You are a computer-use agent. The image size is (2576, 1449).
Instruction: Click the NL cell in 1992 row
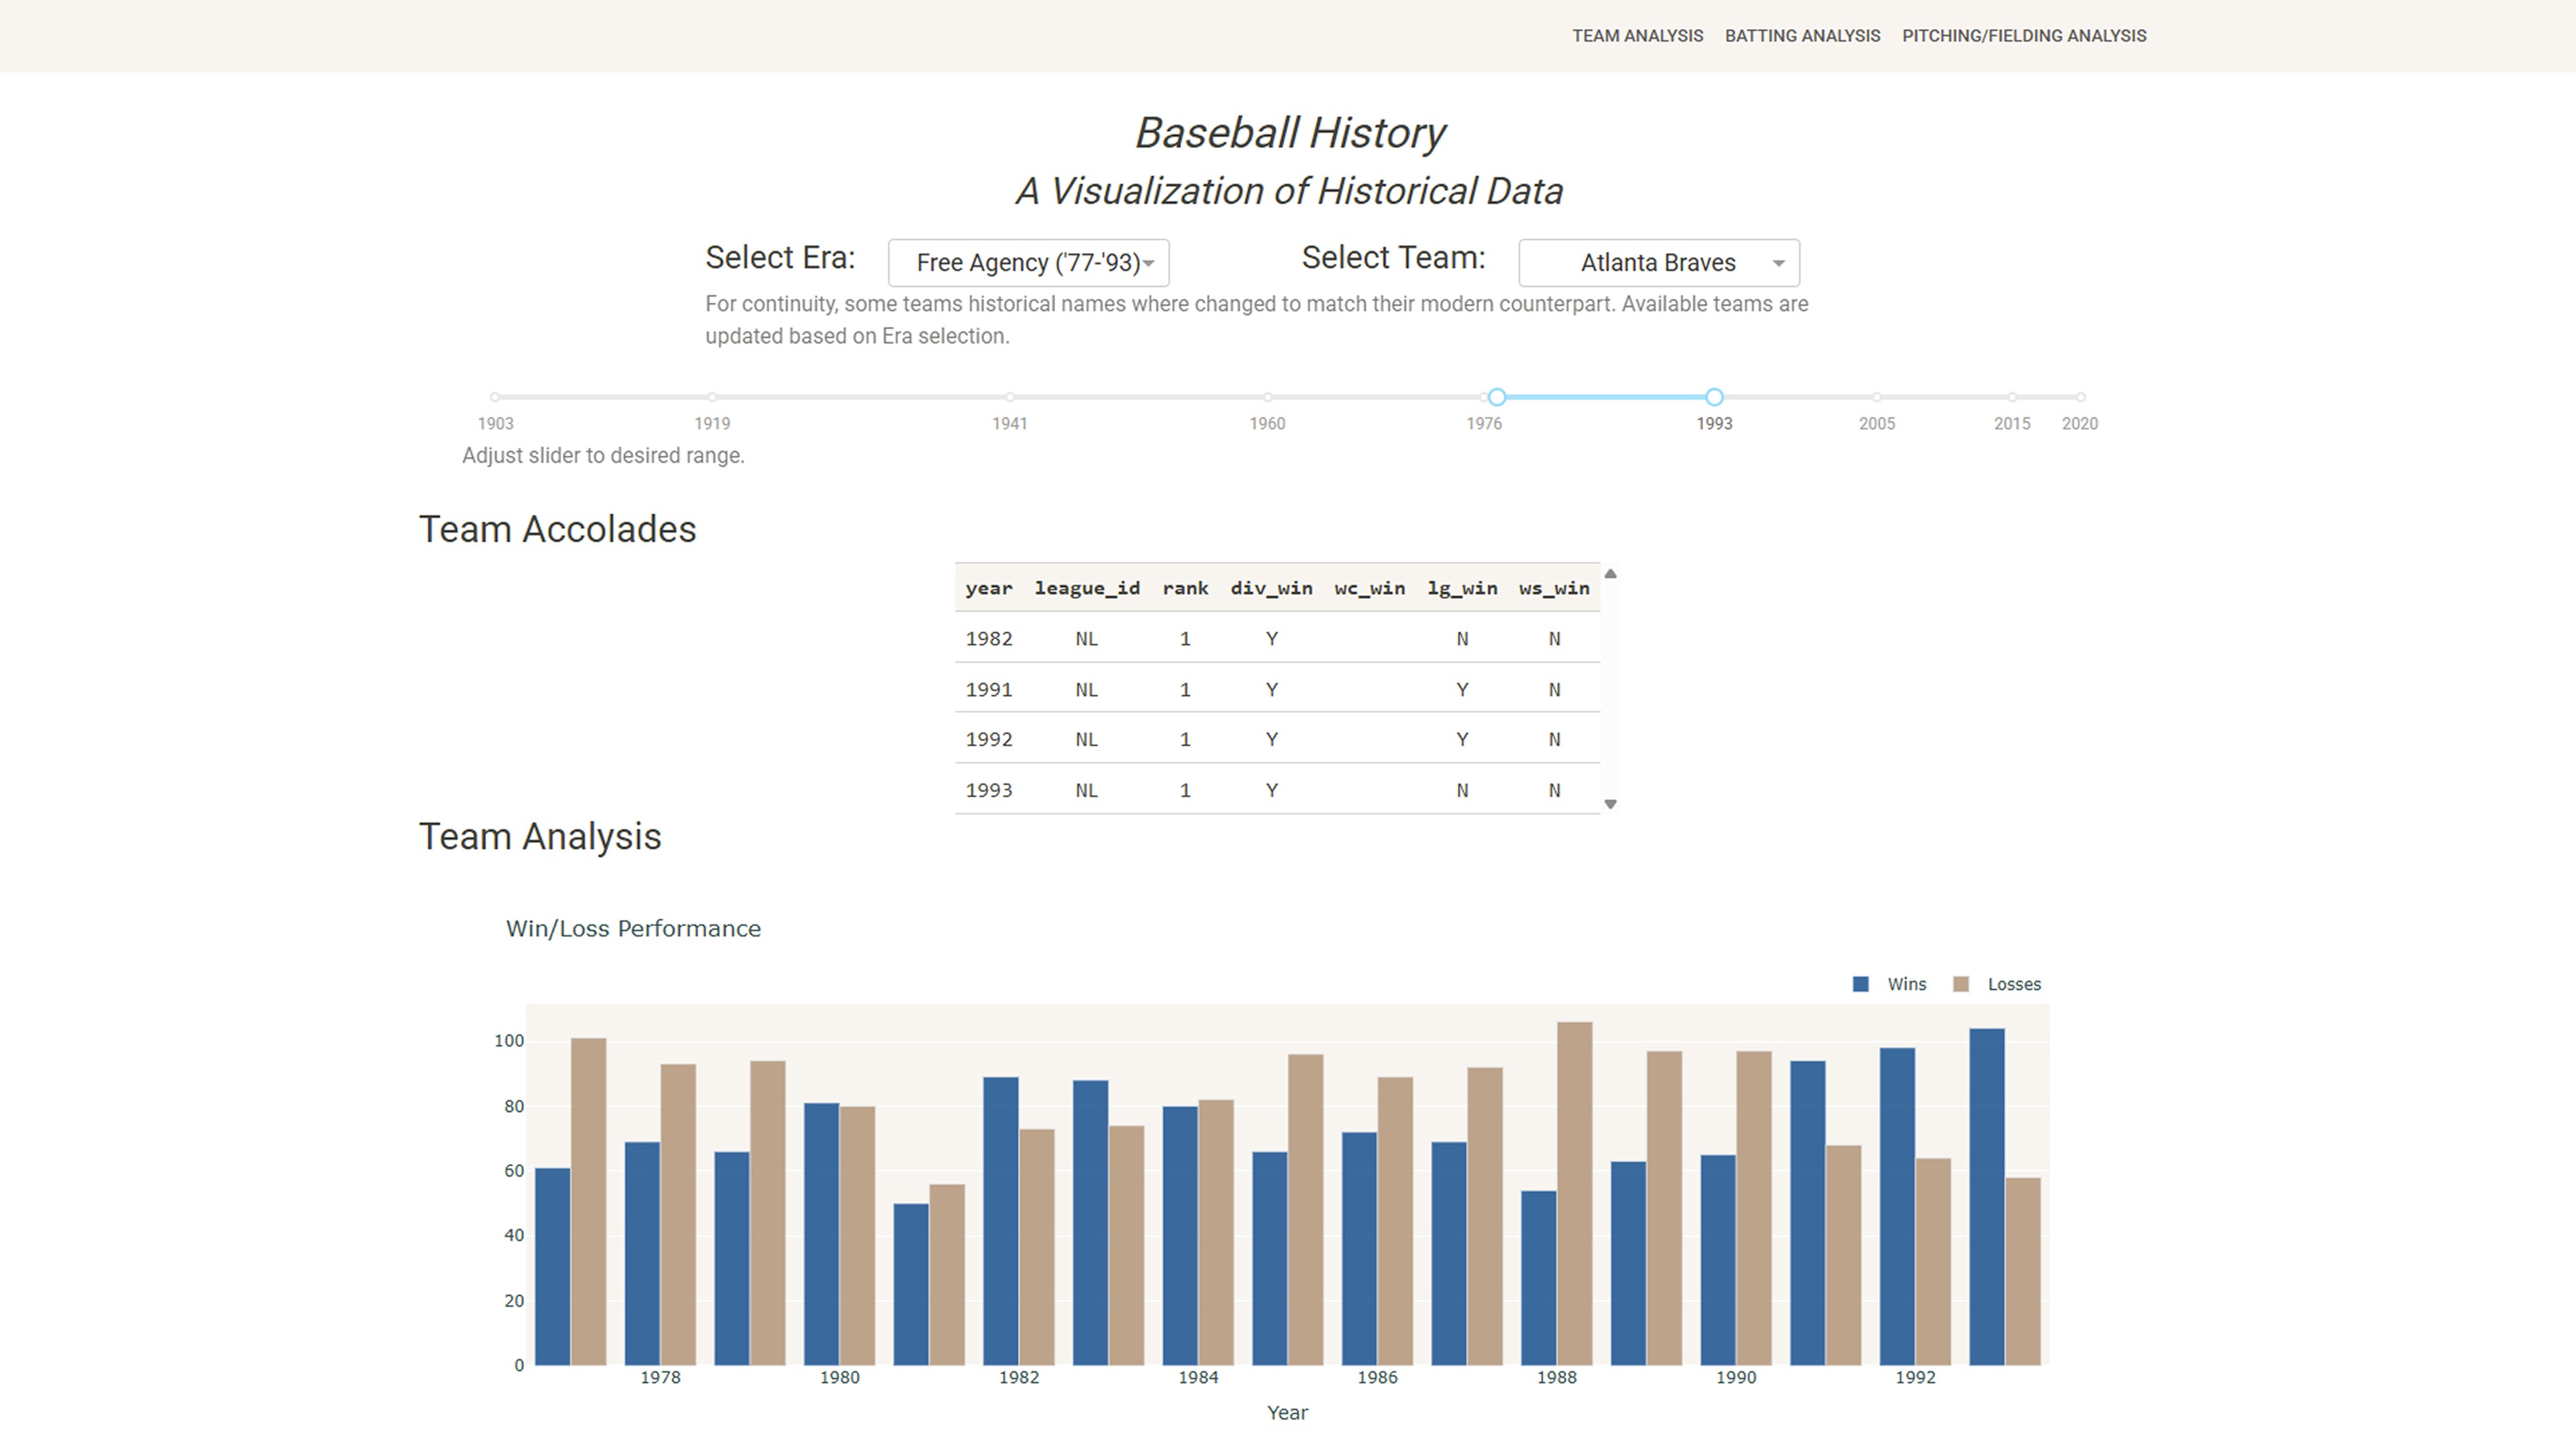click(1087, 740)
